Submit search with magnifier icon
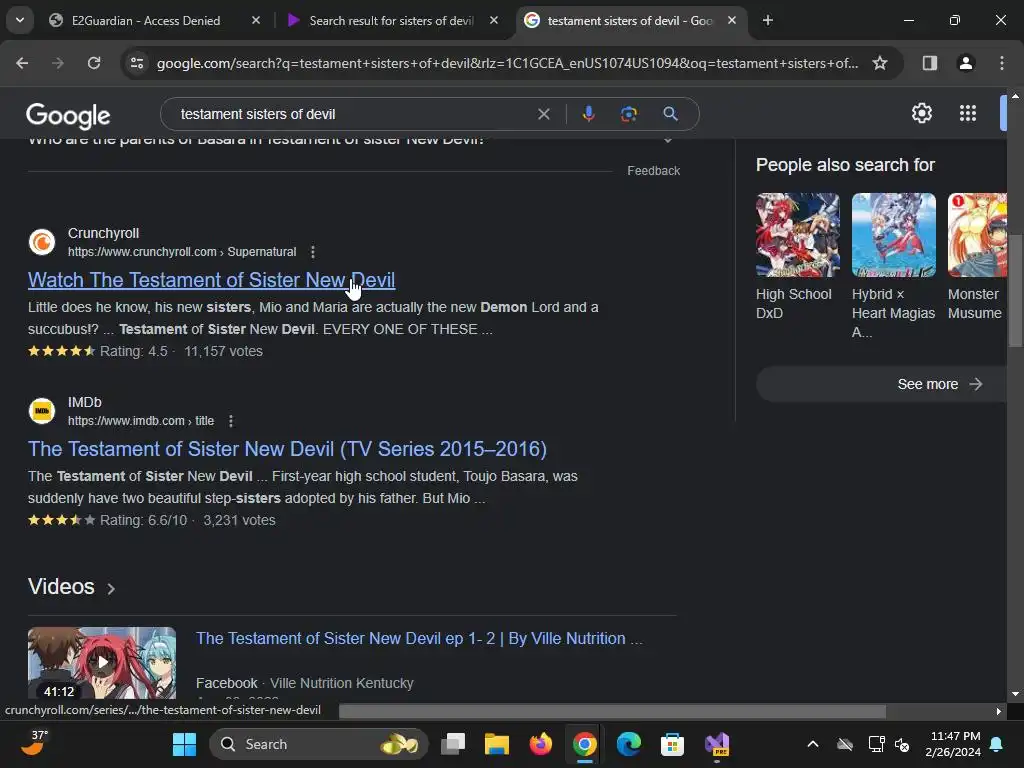The height and width of the screenshot is (768, 1024). tap(670, 114)
